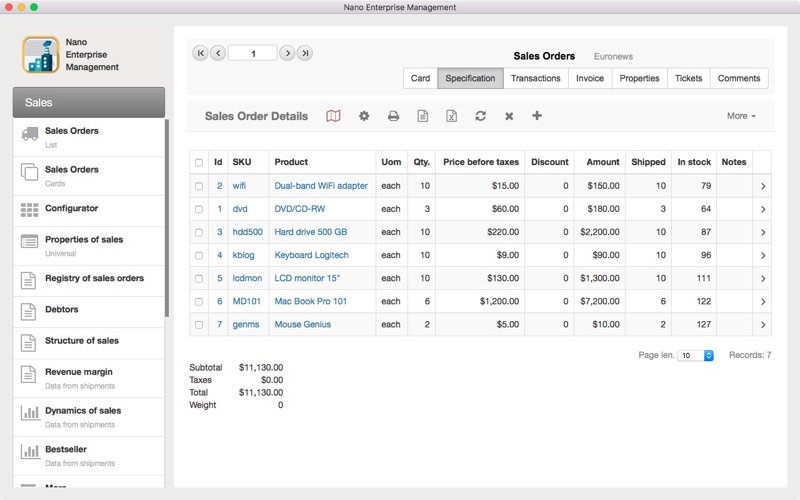Viewport: 800px width, 500px height.
Task: Delete selected rows with X icon
Action: (509, 116)
